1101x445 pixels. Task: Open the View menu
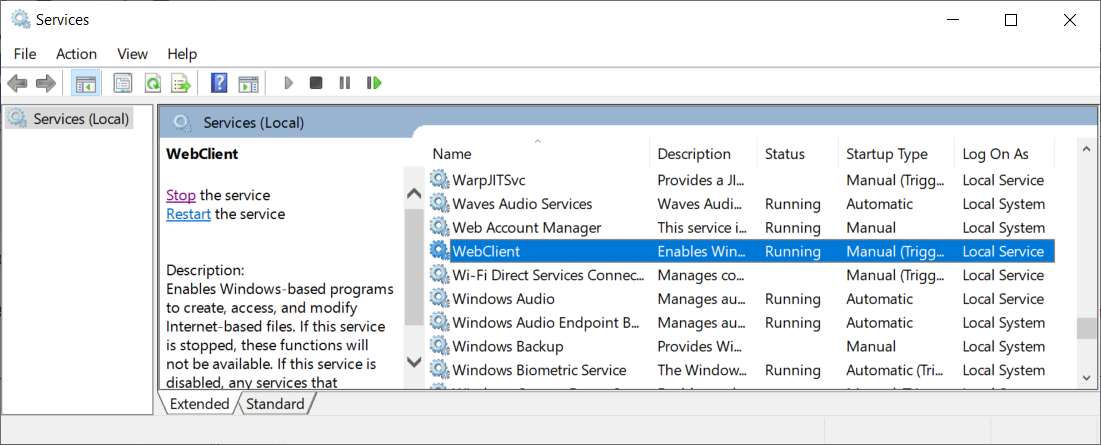coord(133,54)
